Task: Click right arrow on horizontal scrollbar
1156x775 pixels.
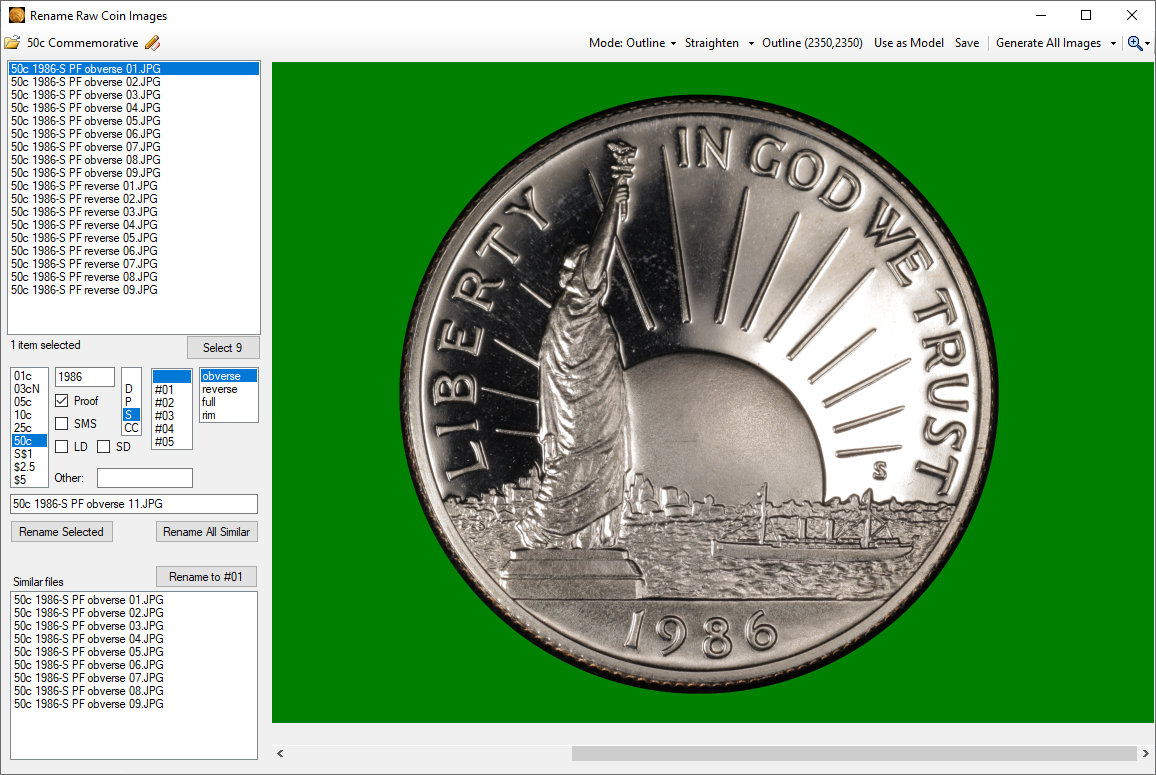Action: click(1145, 753)
